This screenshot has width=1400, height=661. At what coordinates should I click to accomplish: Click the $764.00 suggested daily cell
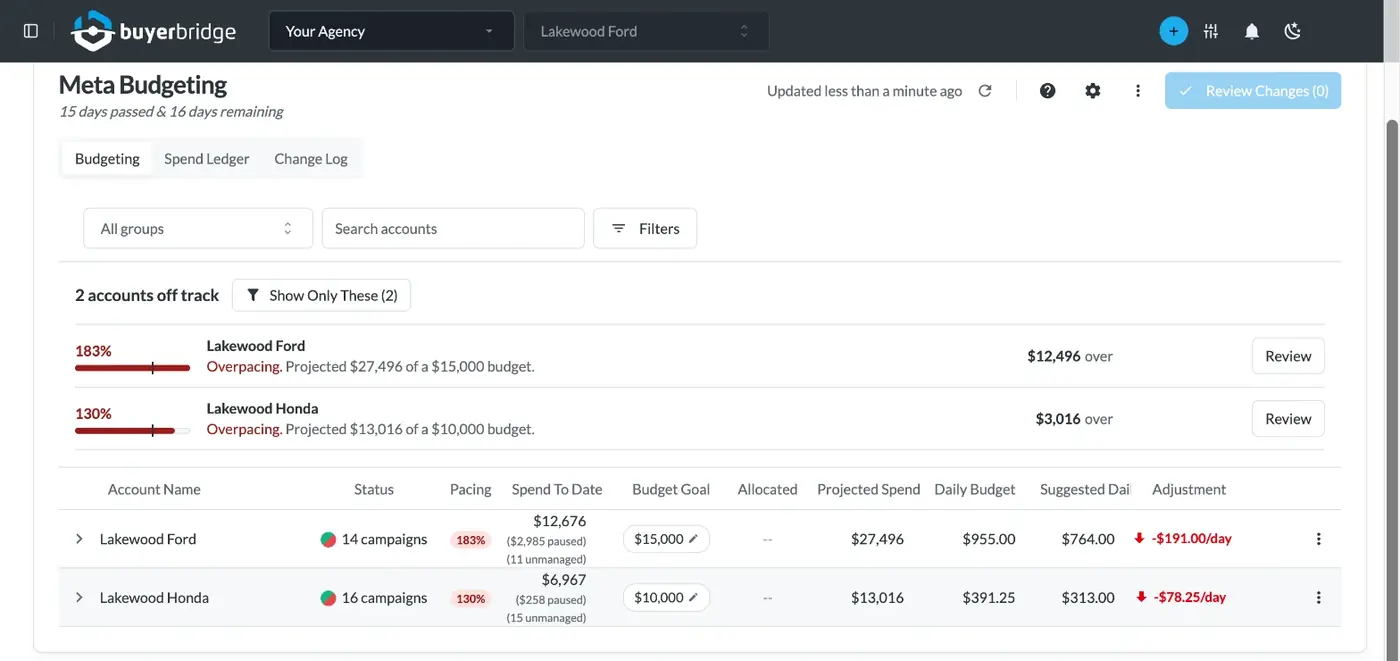[1088, 539]
